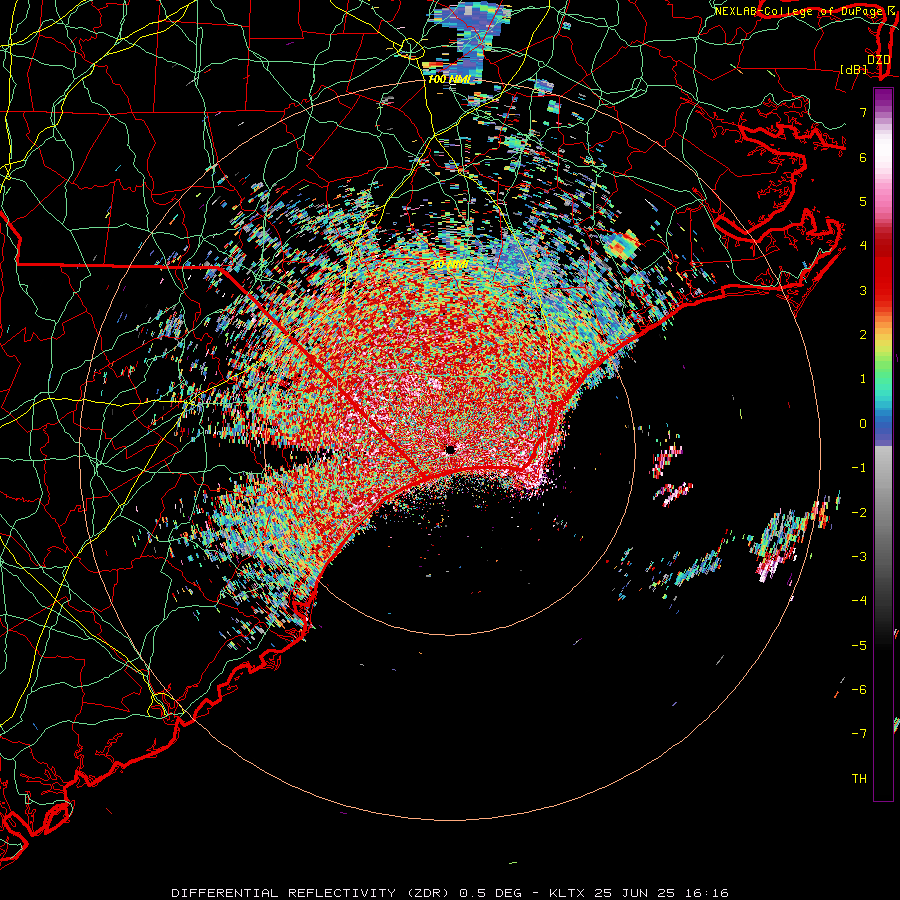Click the color scale label 5
Viewport: 900px width, 900px height.
pyautogui.click(x=863, y=201)
